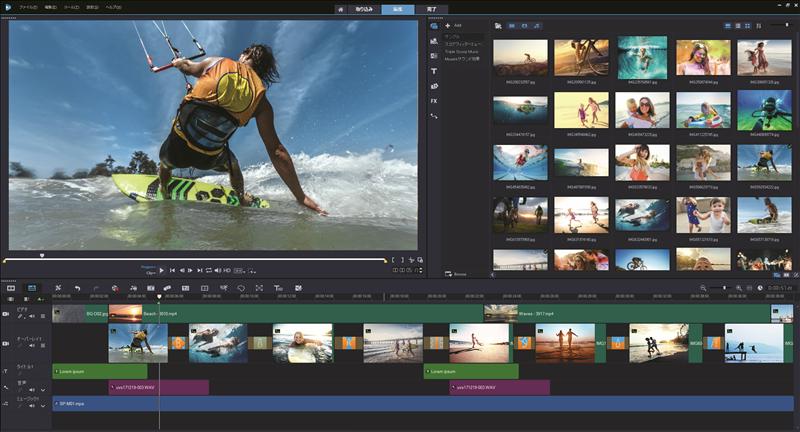Click the Browse button below library
Viewport: 800px width, 432px height.
456,274
